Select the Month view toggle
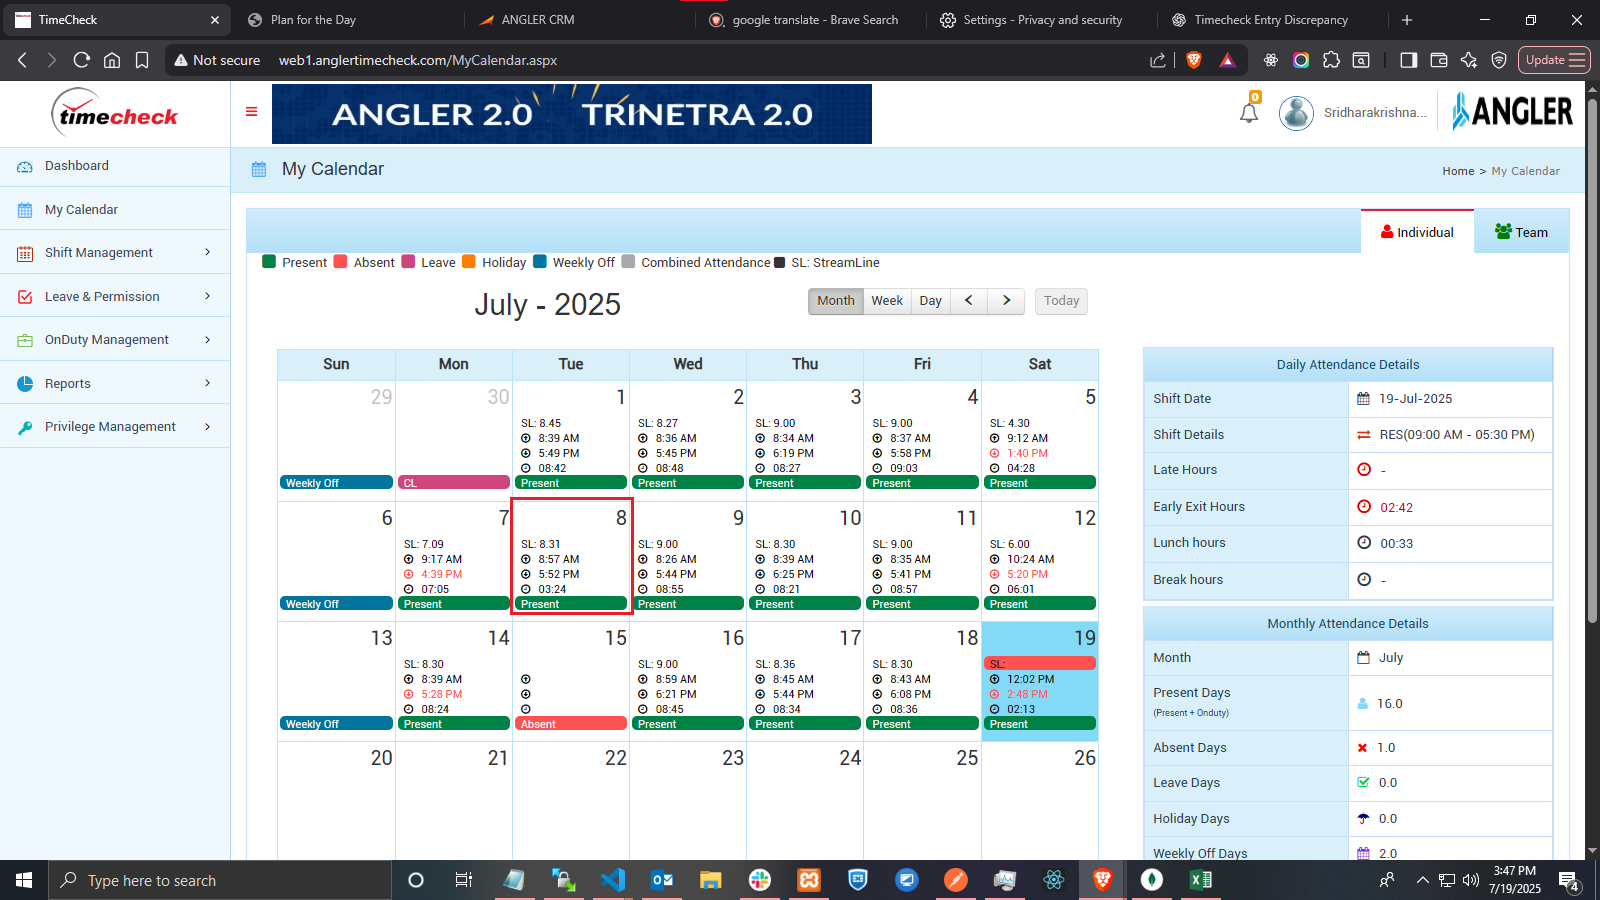 (835, 301)
